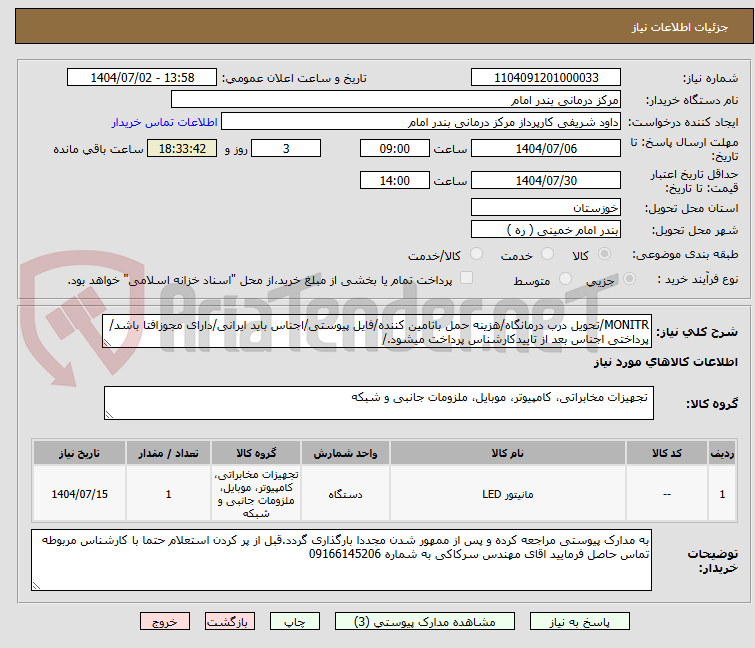The width and height of the screenshot is (755, 648).
Task: Click response deadline time 09:00
Action: (x=395, y=148)
